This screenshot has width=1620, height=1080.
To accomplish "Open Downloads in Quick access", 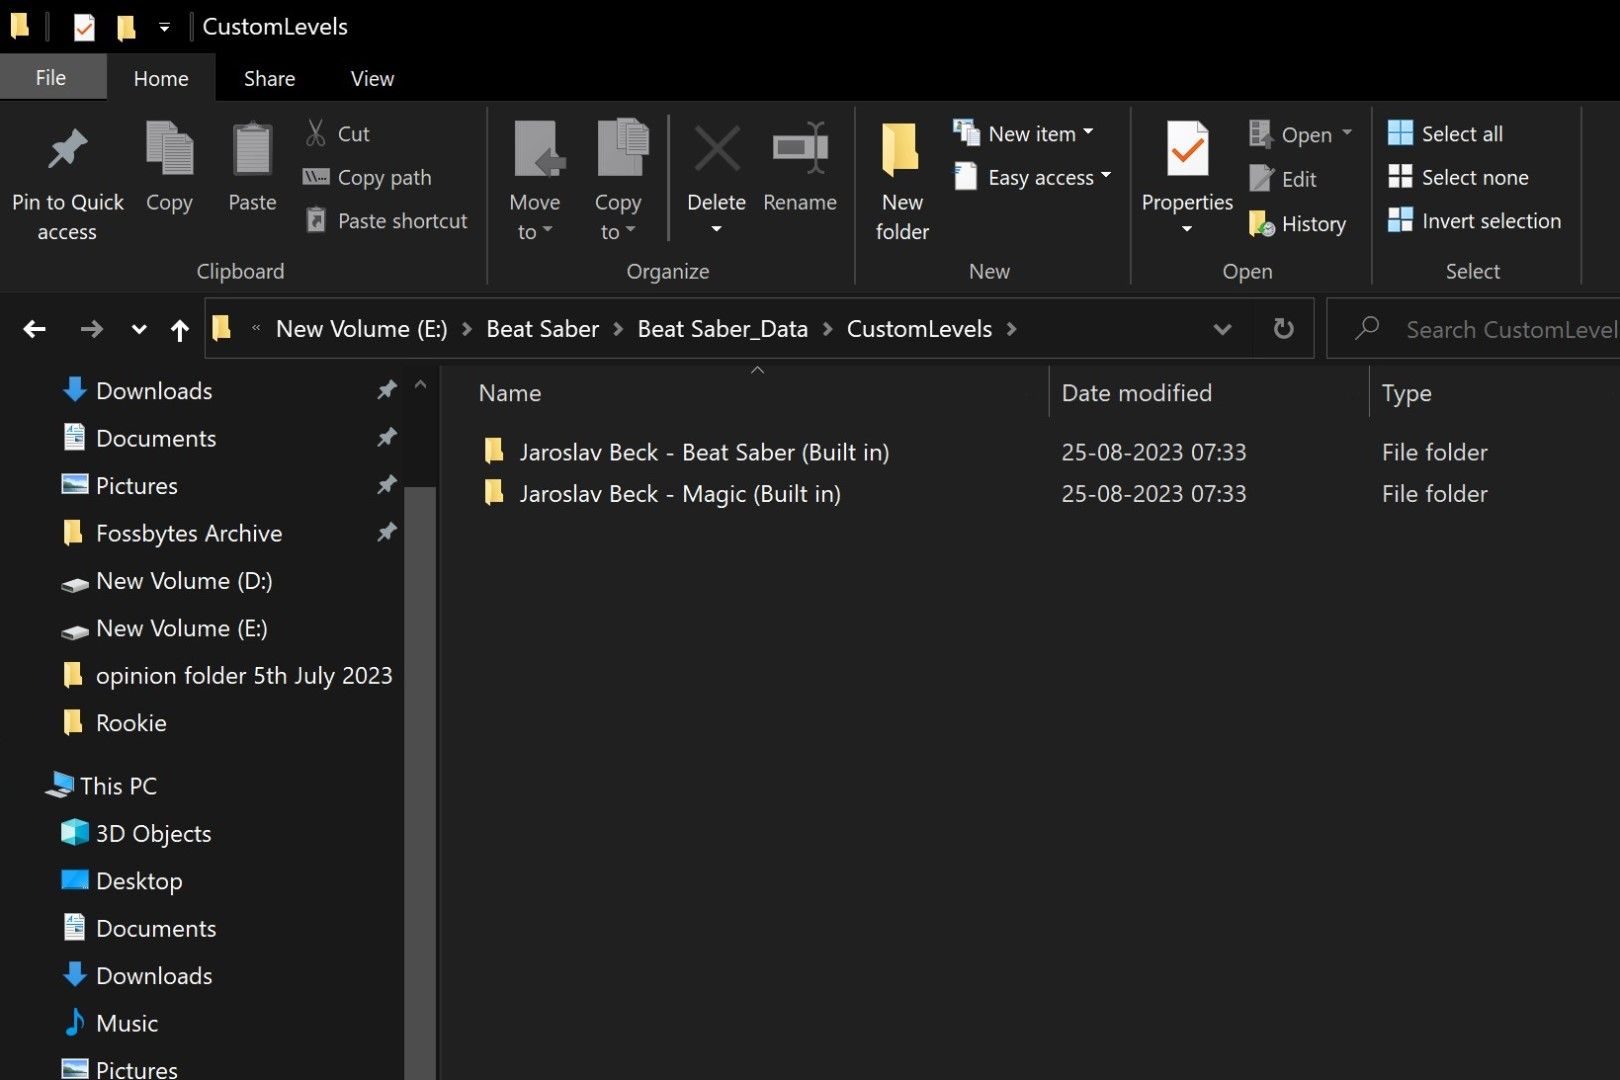I will tap(154, 390).
